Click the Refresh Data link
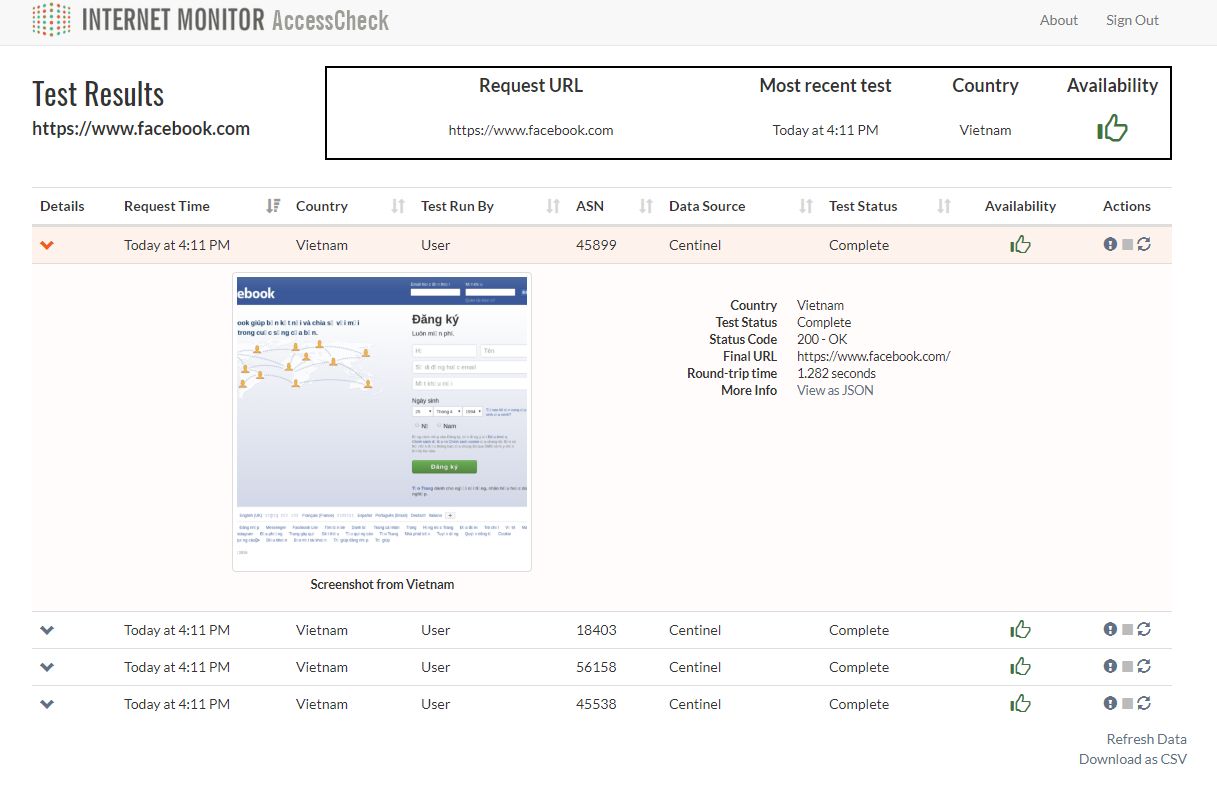 [x=1146, y=739]
